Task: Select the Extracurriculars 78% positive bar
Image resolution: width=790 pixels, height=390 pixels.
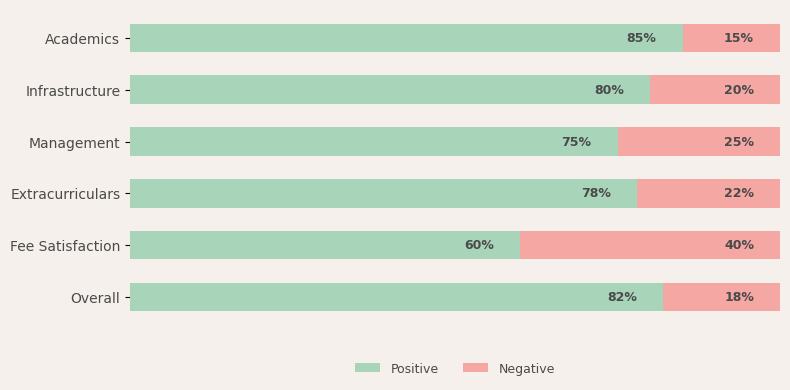Action: (383, 193)
